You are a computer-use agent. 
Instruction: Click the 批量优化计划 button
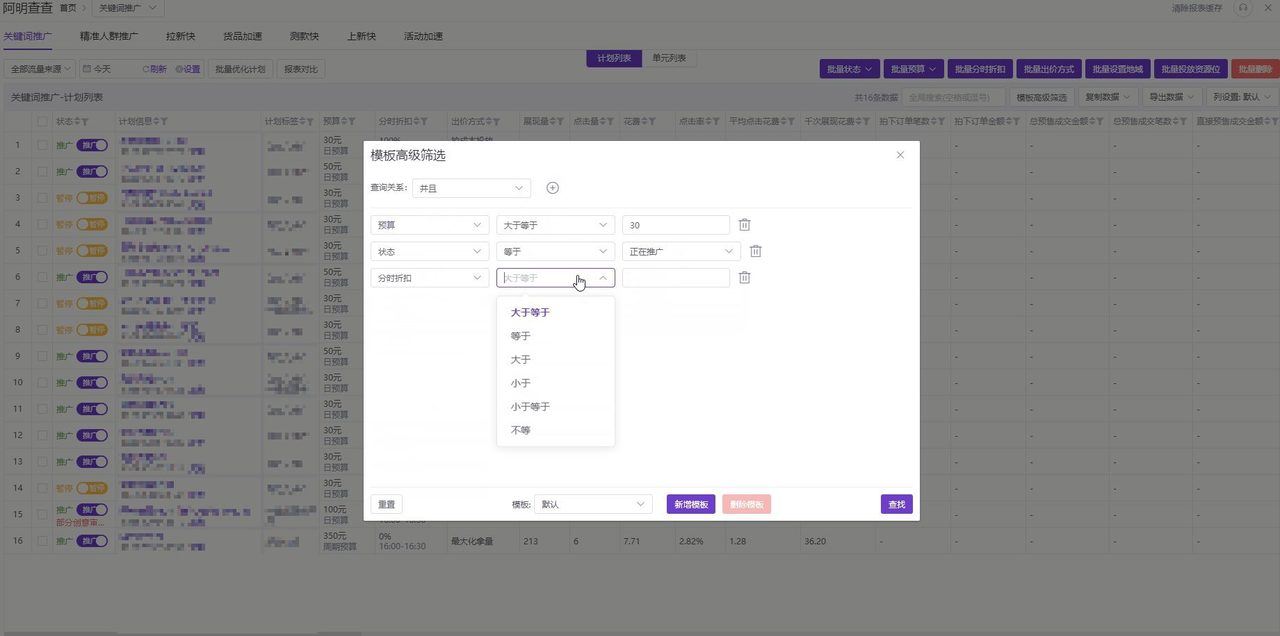(240, 69)
